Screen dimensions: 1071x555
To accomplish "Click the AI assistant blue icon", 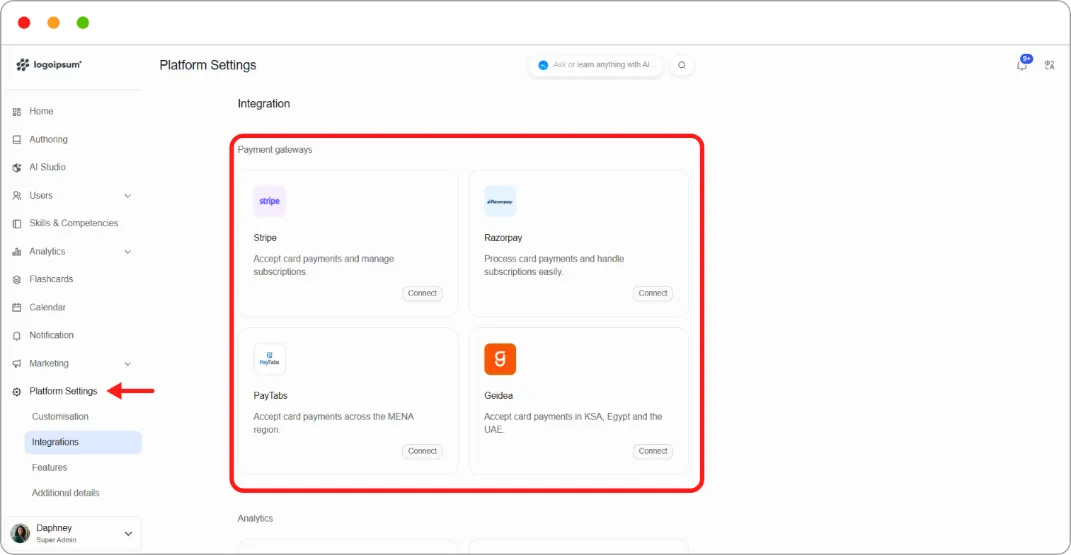I will (x=543, y=65).
